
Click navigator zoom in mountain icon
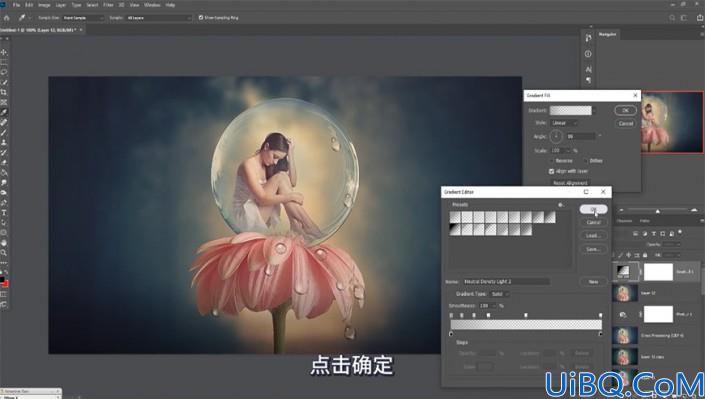[695, 210]
